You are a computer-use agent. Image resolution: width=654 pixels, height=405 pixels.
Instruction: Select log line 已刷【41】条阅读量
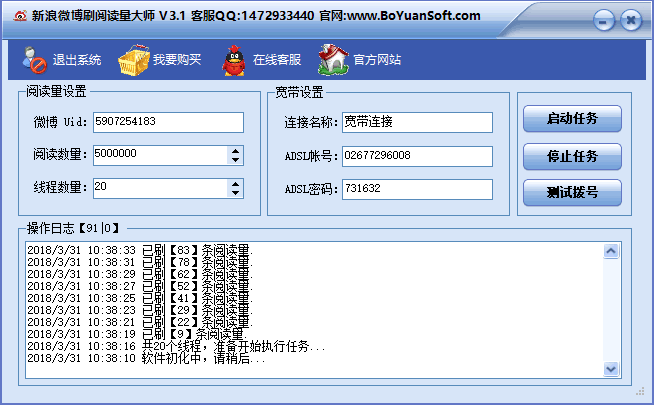point(140,299)
